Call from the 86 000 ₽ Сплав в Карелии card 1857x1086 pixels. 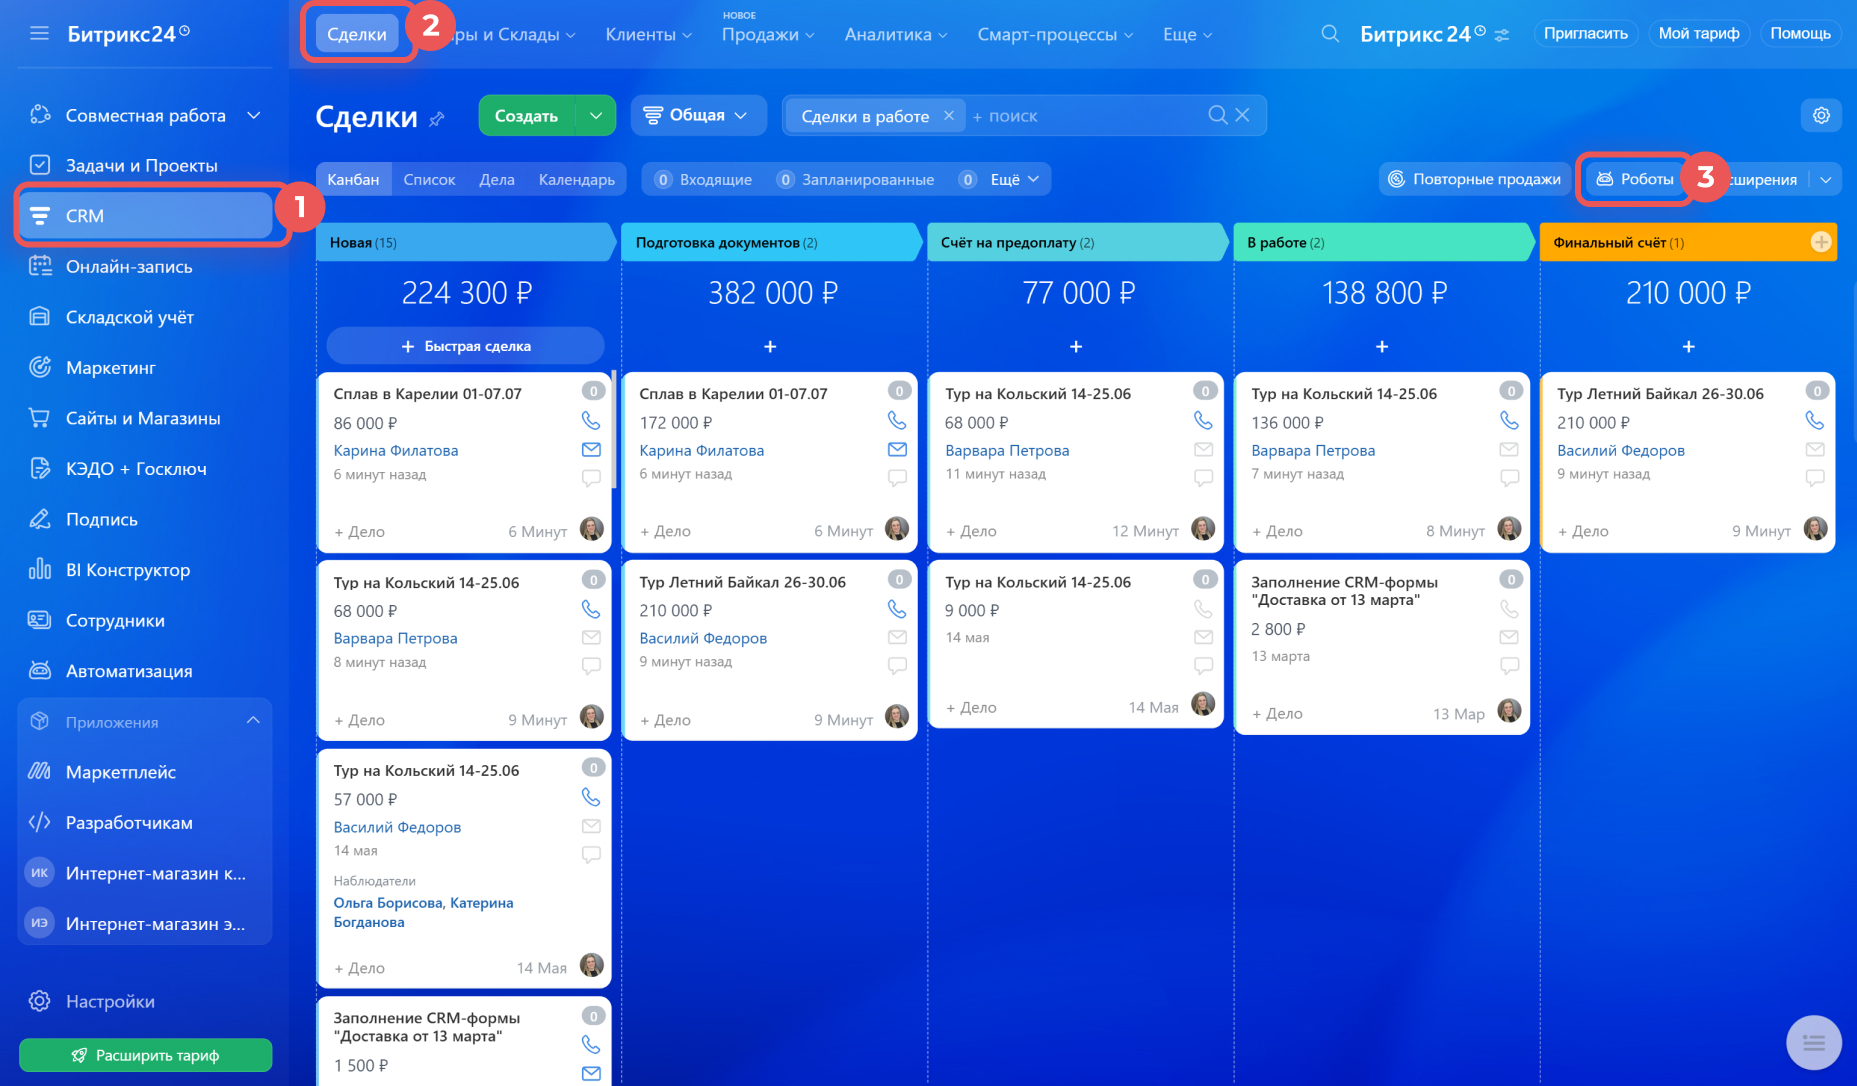click(x=591, y=421)
